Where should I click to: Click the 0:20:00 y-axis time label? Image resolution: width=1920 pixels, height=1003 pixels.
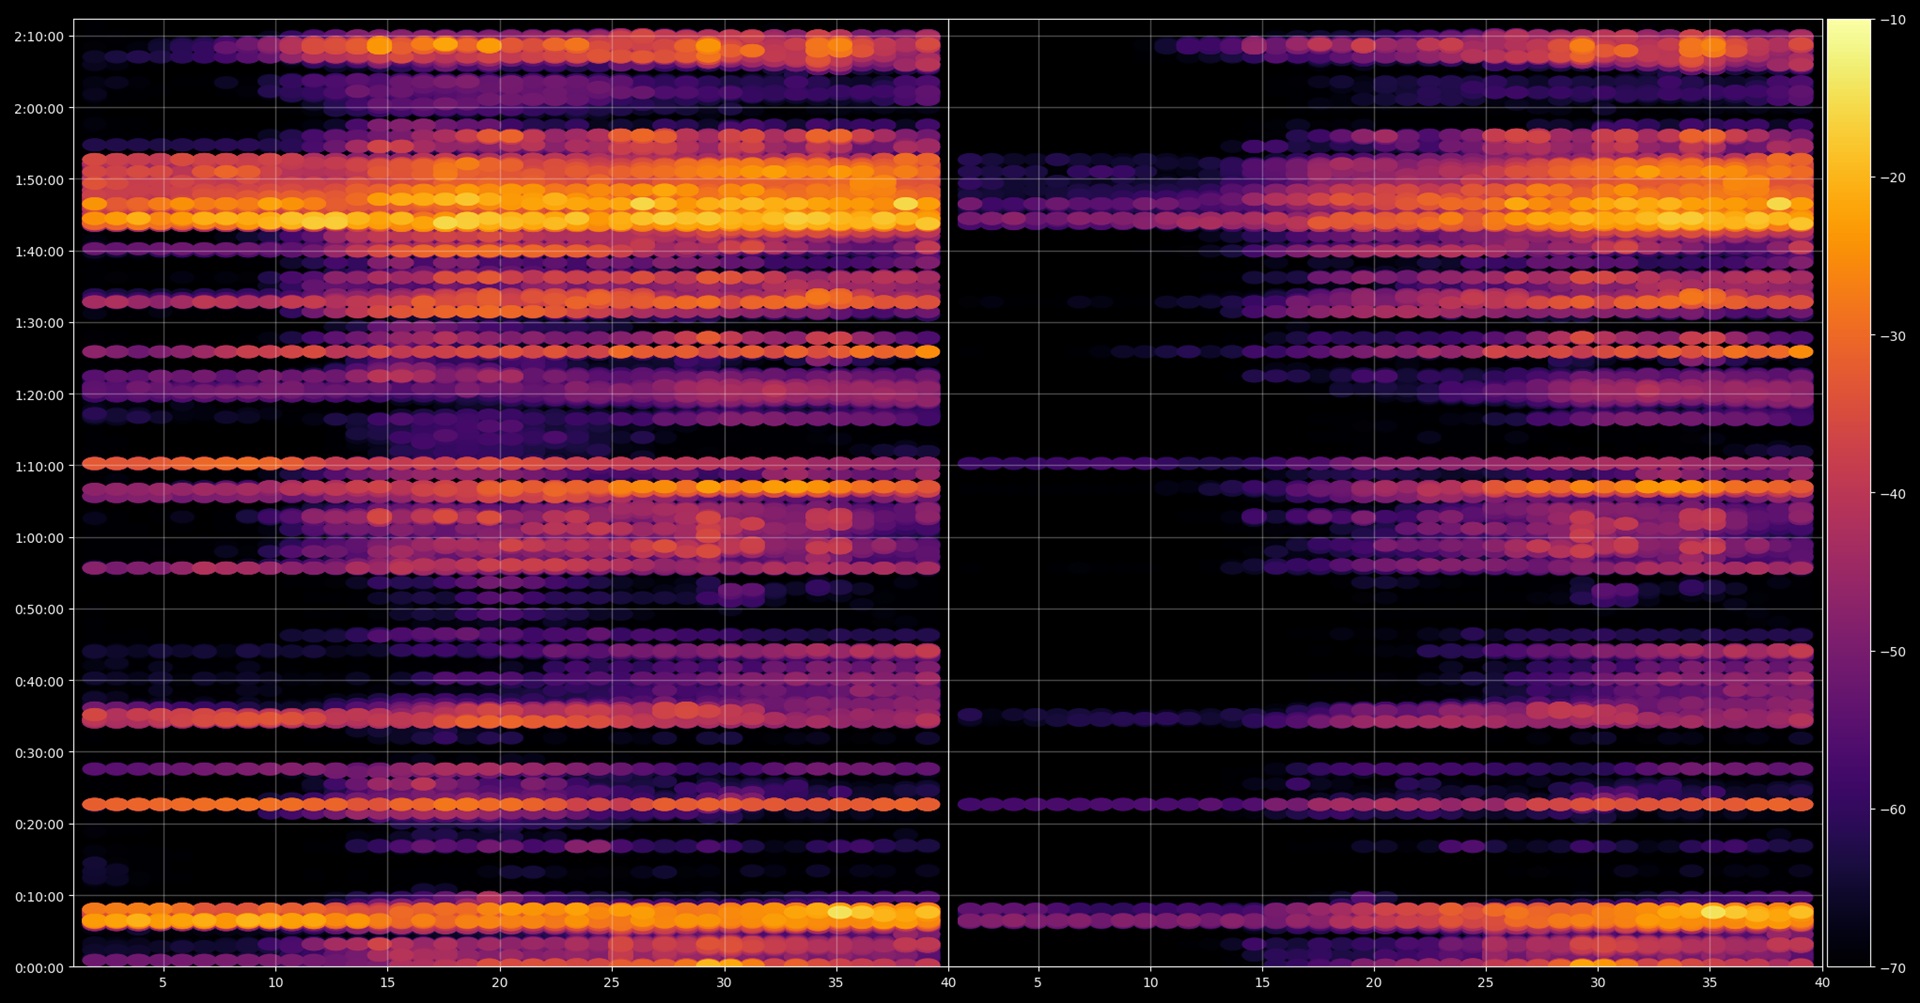pos(39,825)
